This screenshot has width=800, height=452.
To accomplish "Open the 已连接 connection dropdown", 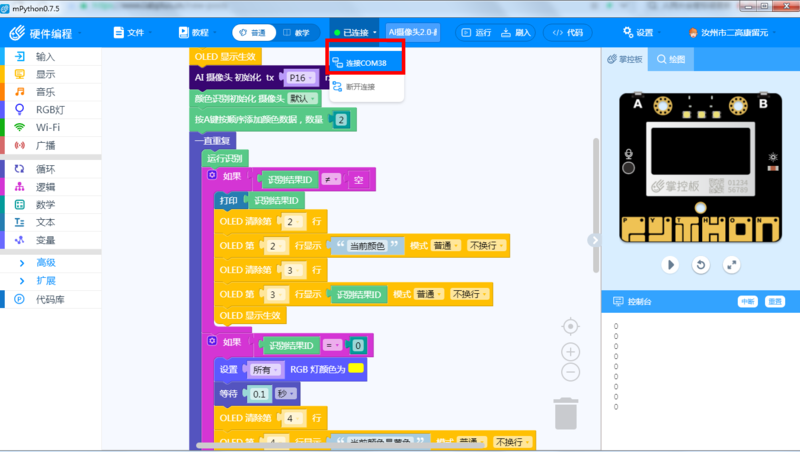I will pyautogui.click(x=357, y=32).
